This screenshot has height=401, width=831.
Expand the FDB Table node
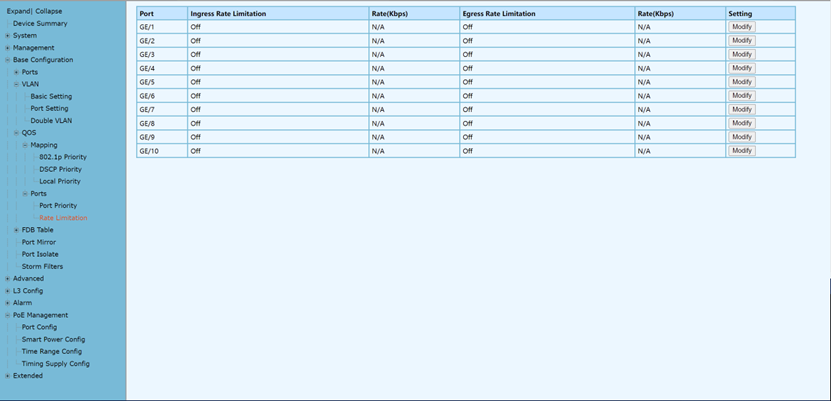pyautogui.click(x=17, y=230)
